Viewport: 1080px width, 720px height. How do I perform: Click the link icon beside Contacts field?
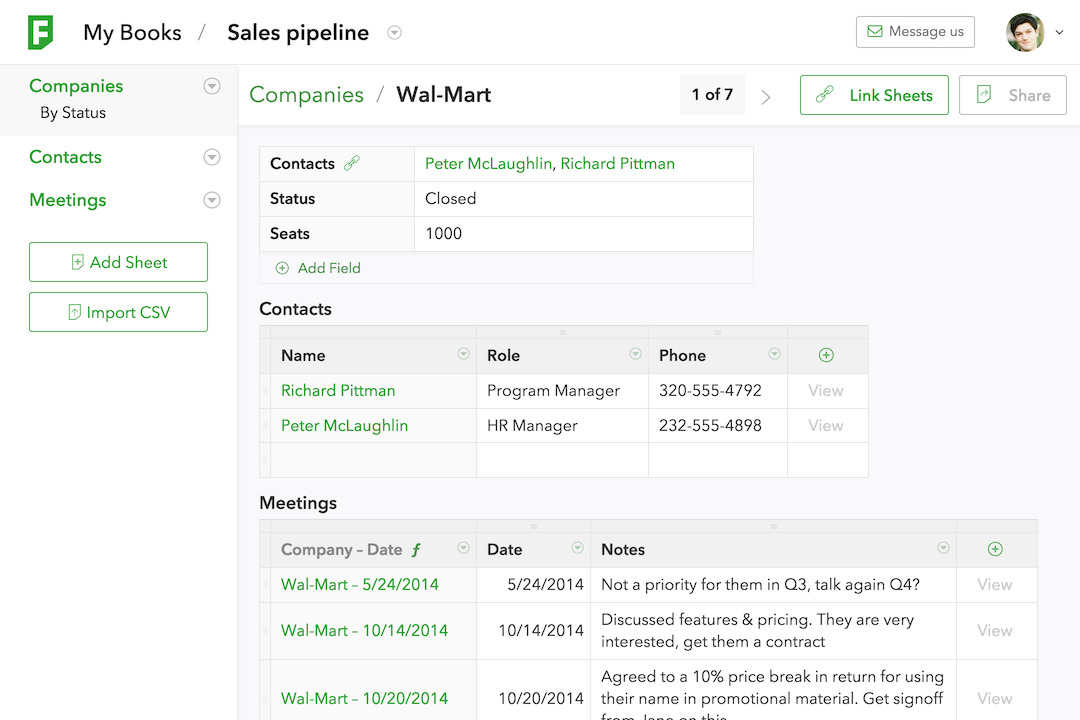[x=352, y=163]
